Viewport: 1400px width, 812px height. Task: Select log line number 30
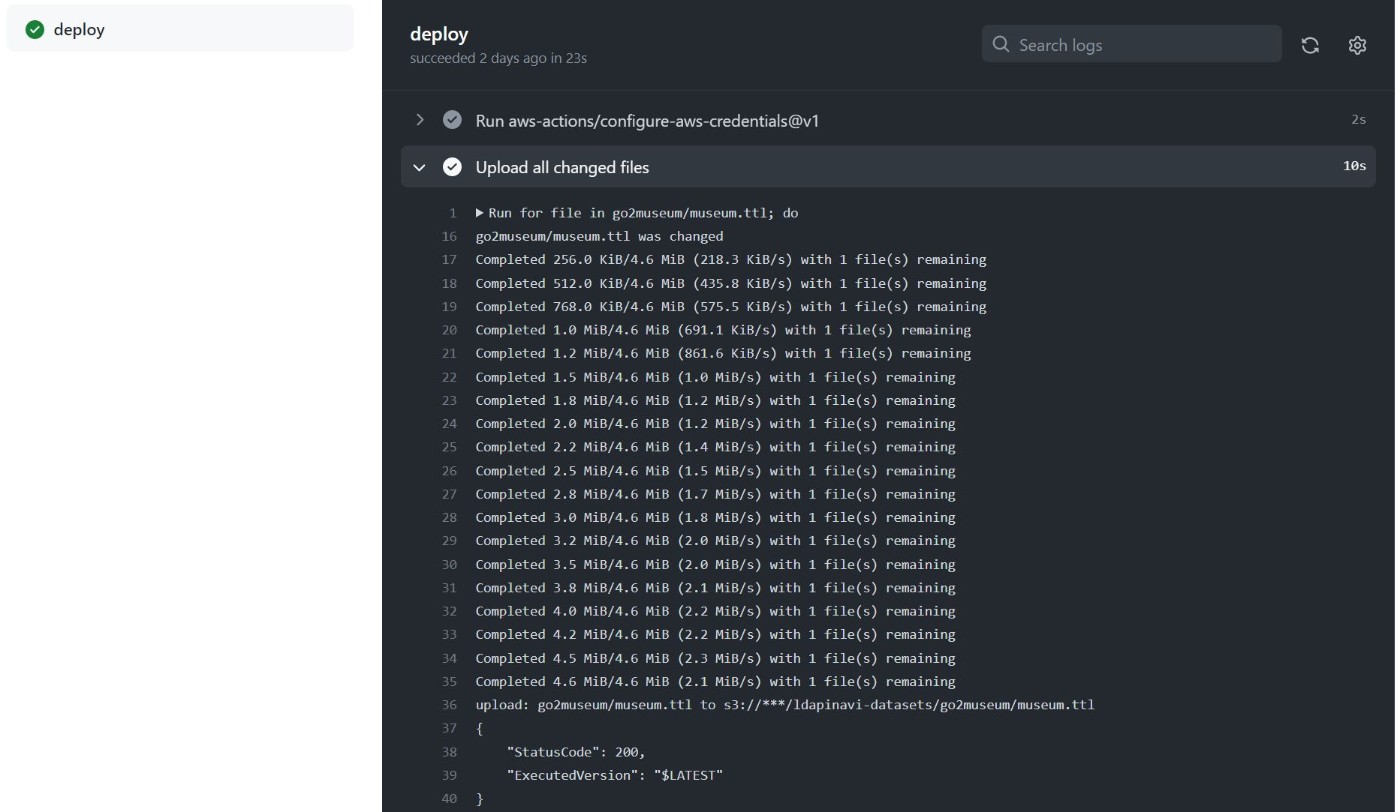click(x=449, y=564)
